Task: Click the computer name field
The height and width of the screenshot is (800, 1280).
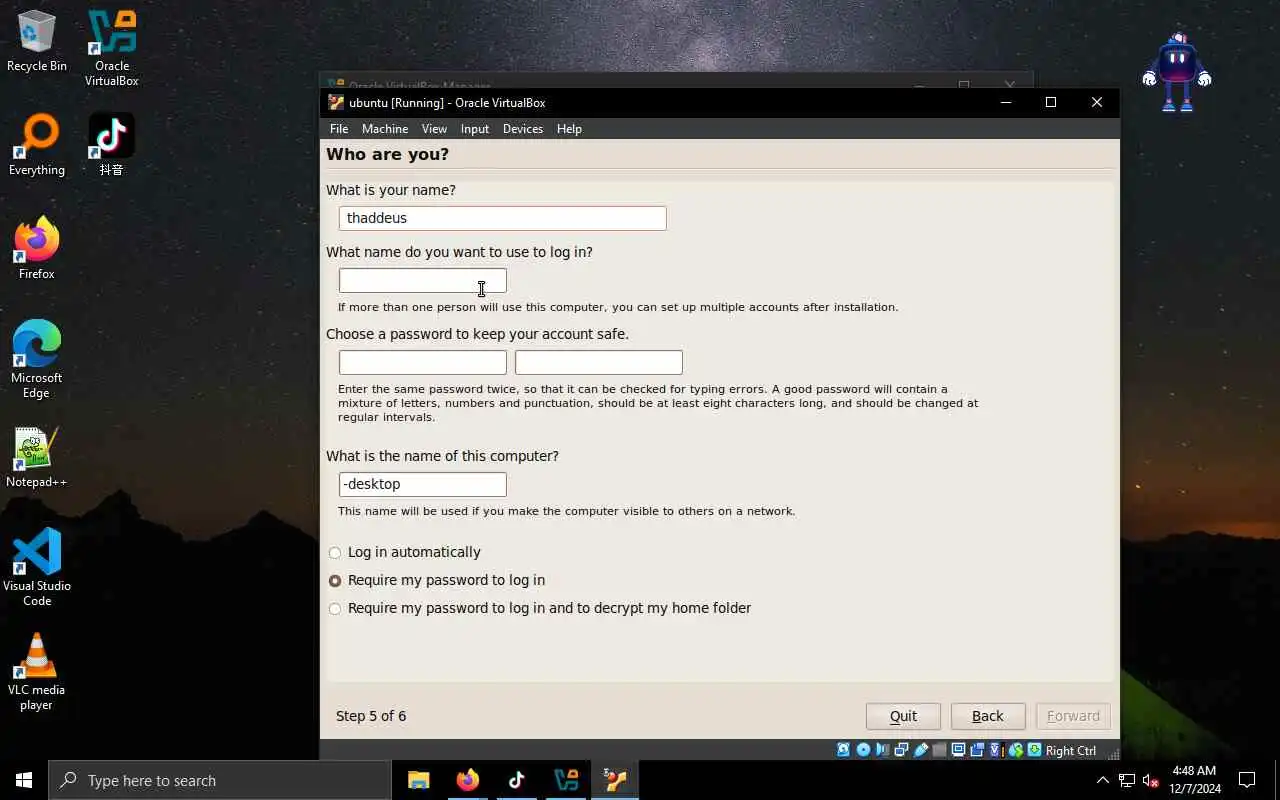Action: [422, 484]
